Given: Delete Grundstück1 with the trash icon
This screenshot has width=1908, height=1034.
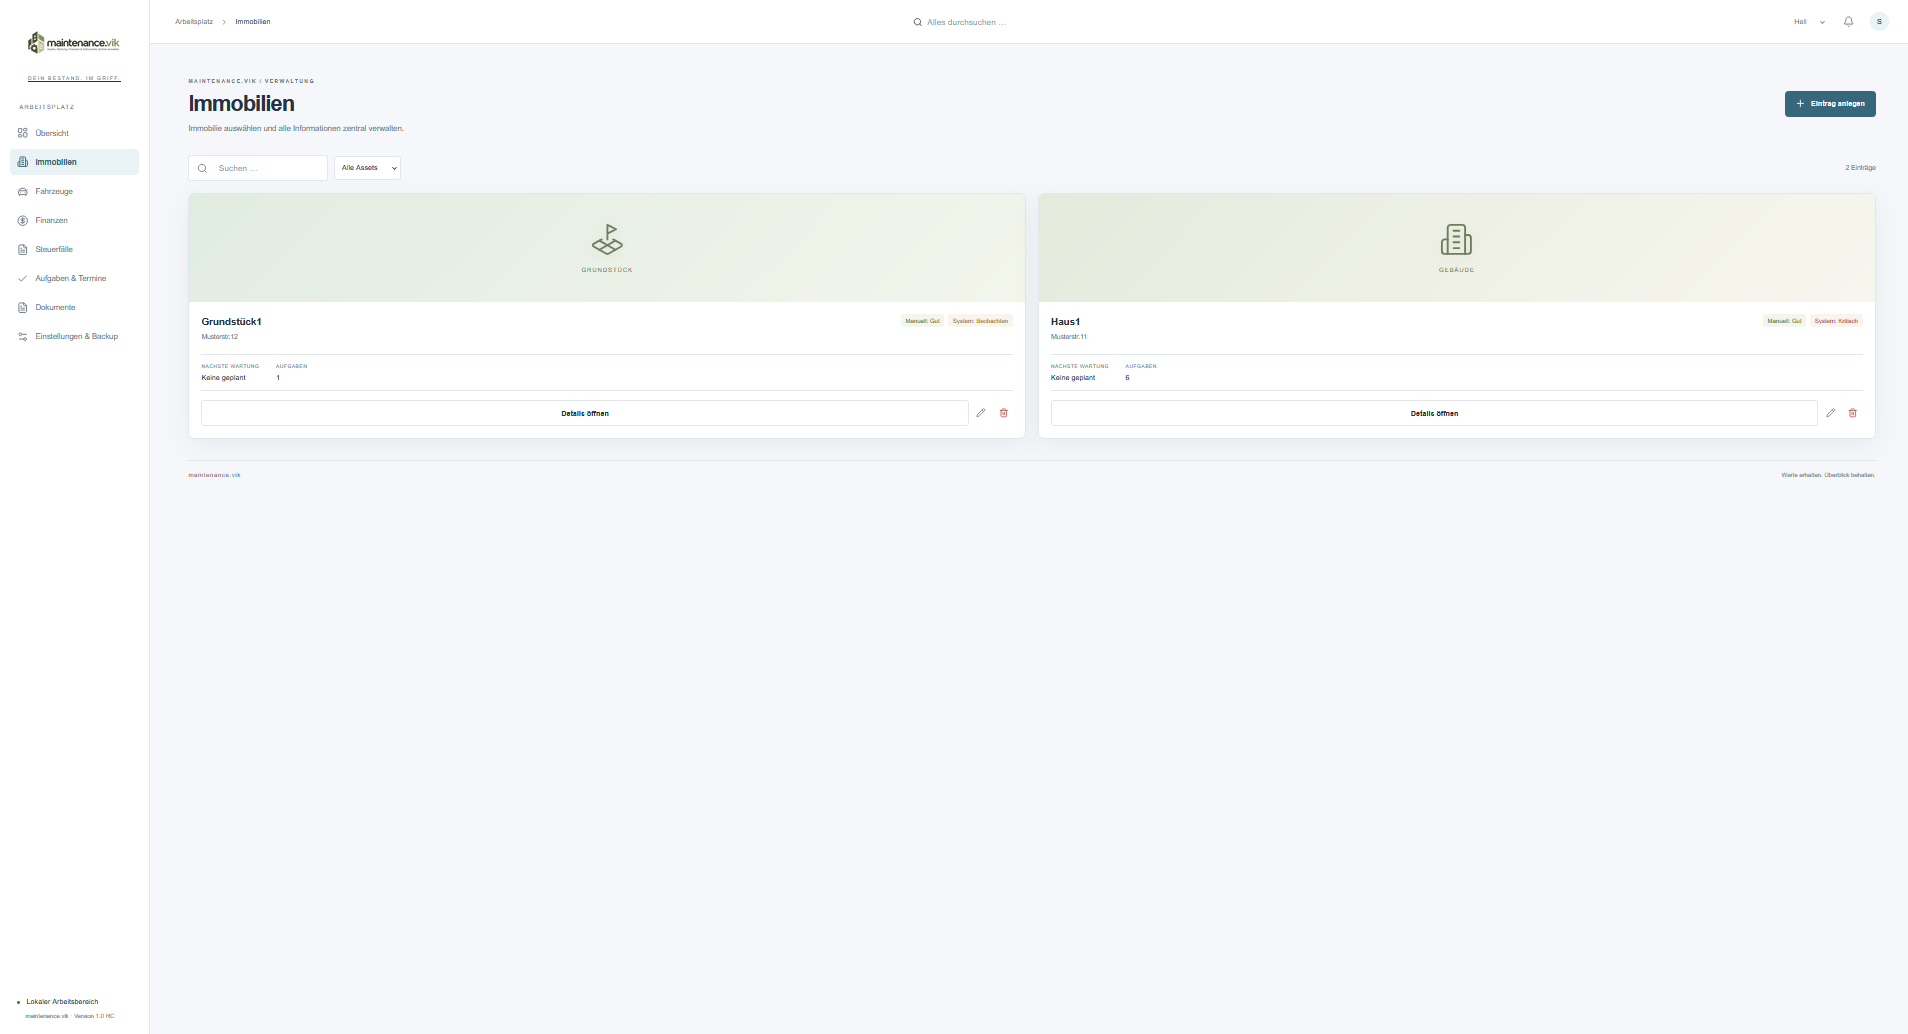Looking at the screenshot, I should [1004, 413].
